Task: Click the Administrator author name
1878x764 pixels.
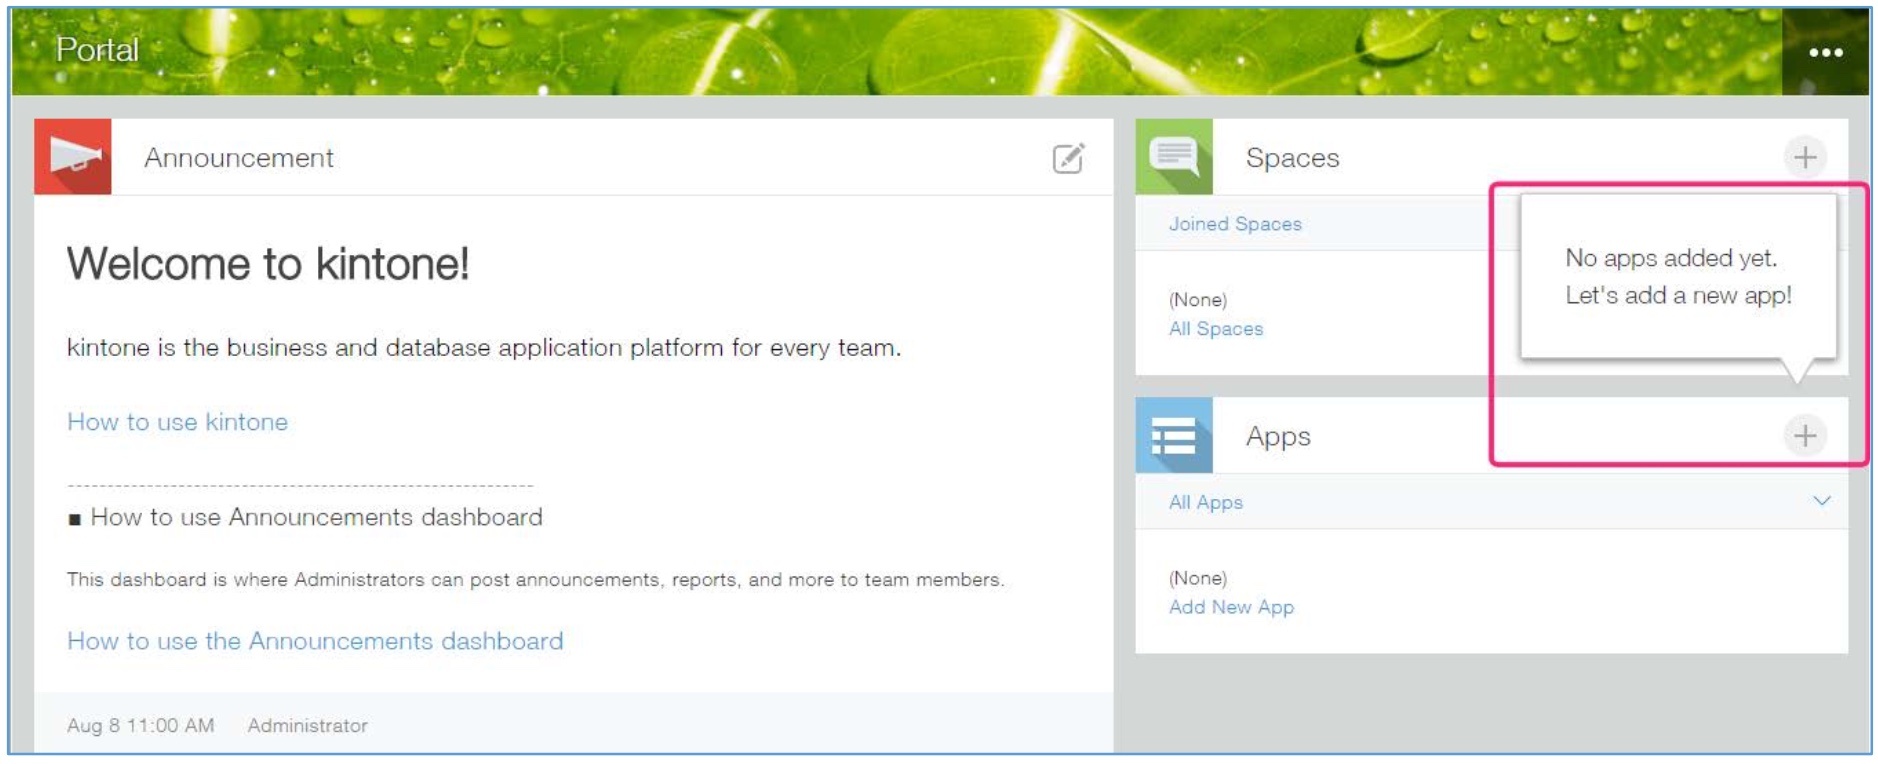Action: 307,726
